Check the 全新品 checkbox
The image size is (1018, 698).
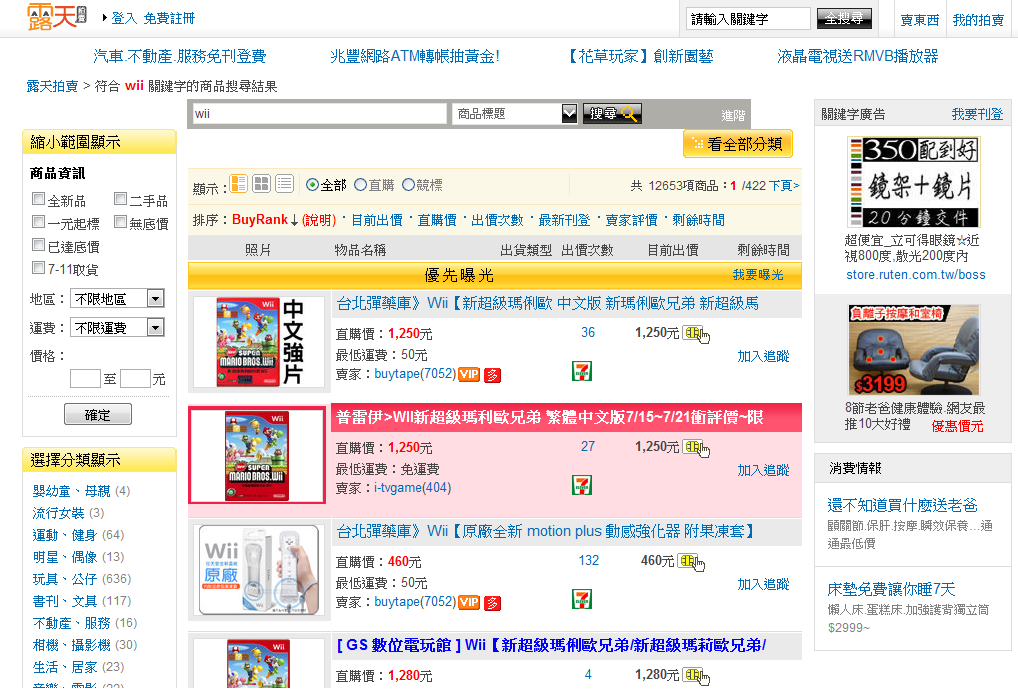(x=38, y=199)
